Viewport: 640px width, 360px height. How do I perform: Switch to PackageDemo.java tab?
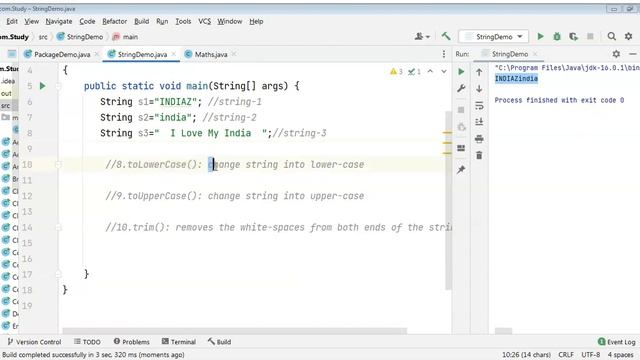click(x=61, y=54)
